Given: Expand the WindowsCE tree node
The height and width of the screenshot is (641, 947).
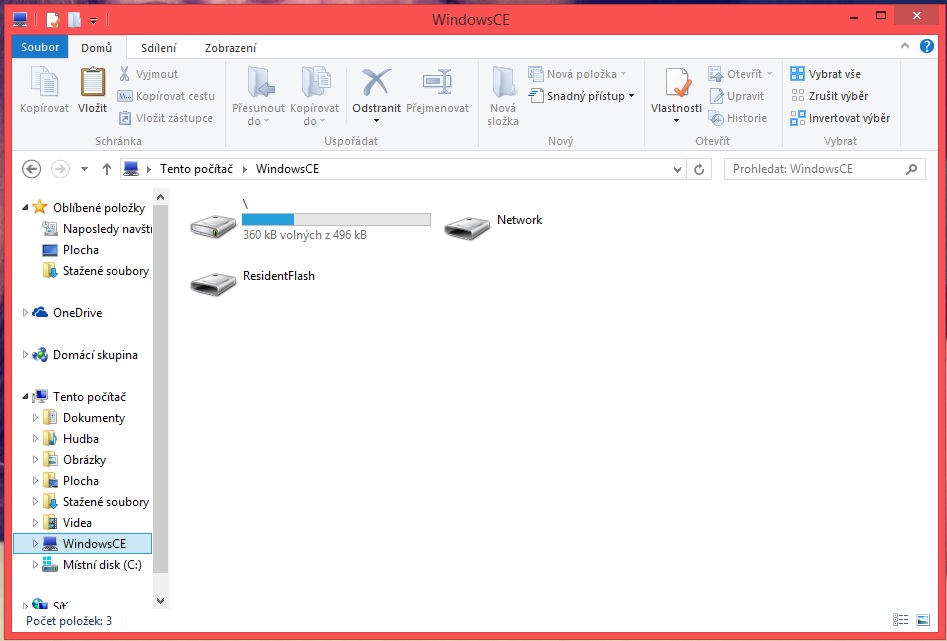Looking at the screenshot, I should tap(35, 544).
